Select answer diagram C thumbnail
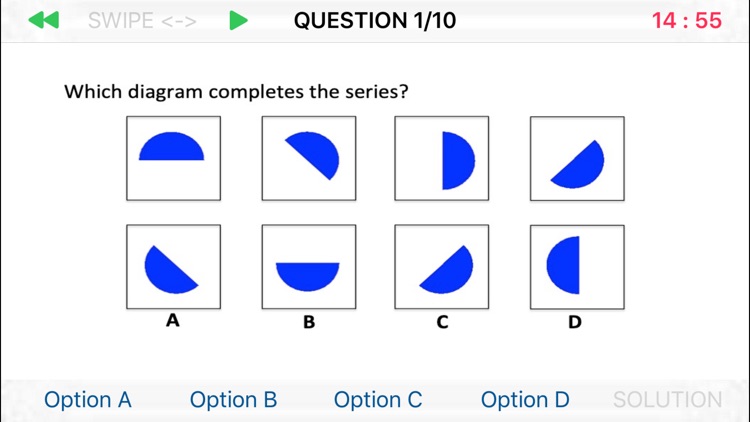Viewport: 750px width, 422px height. coord(442,267)
